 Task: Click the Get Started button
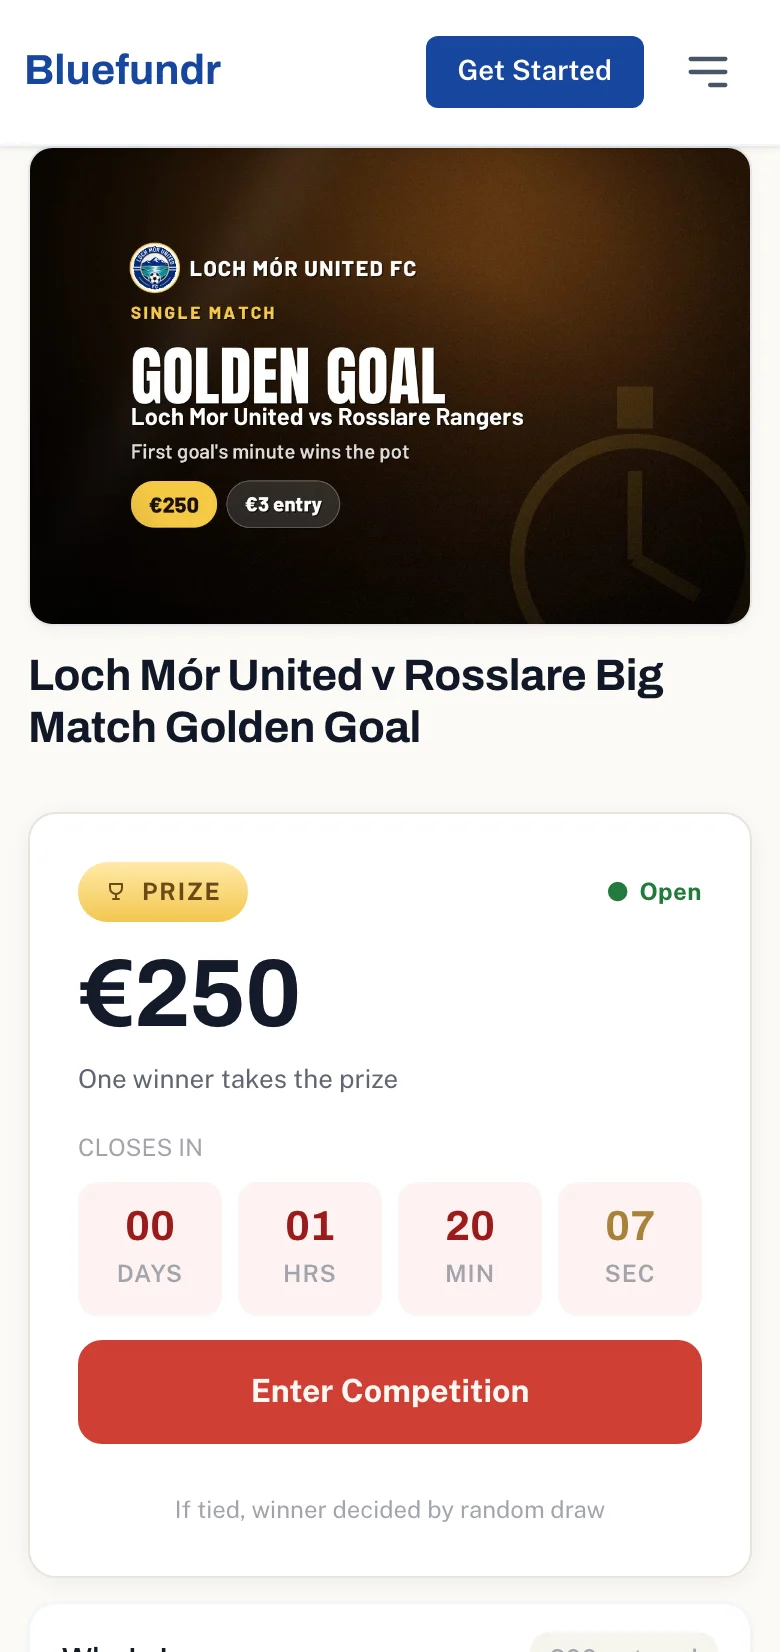[535, 72]
